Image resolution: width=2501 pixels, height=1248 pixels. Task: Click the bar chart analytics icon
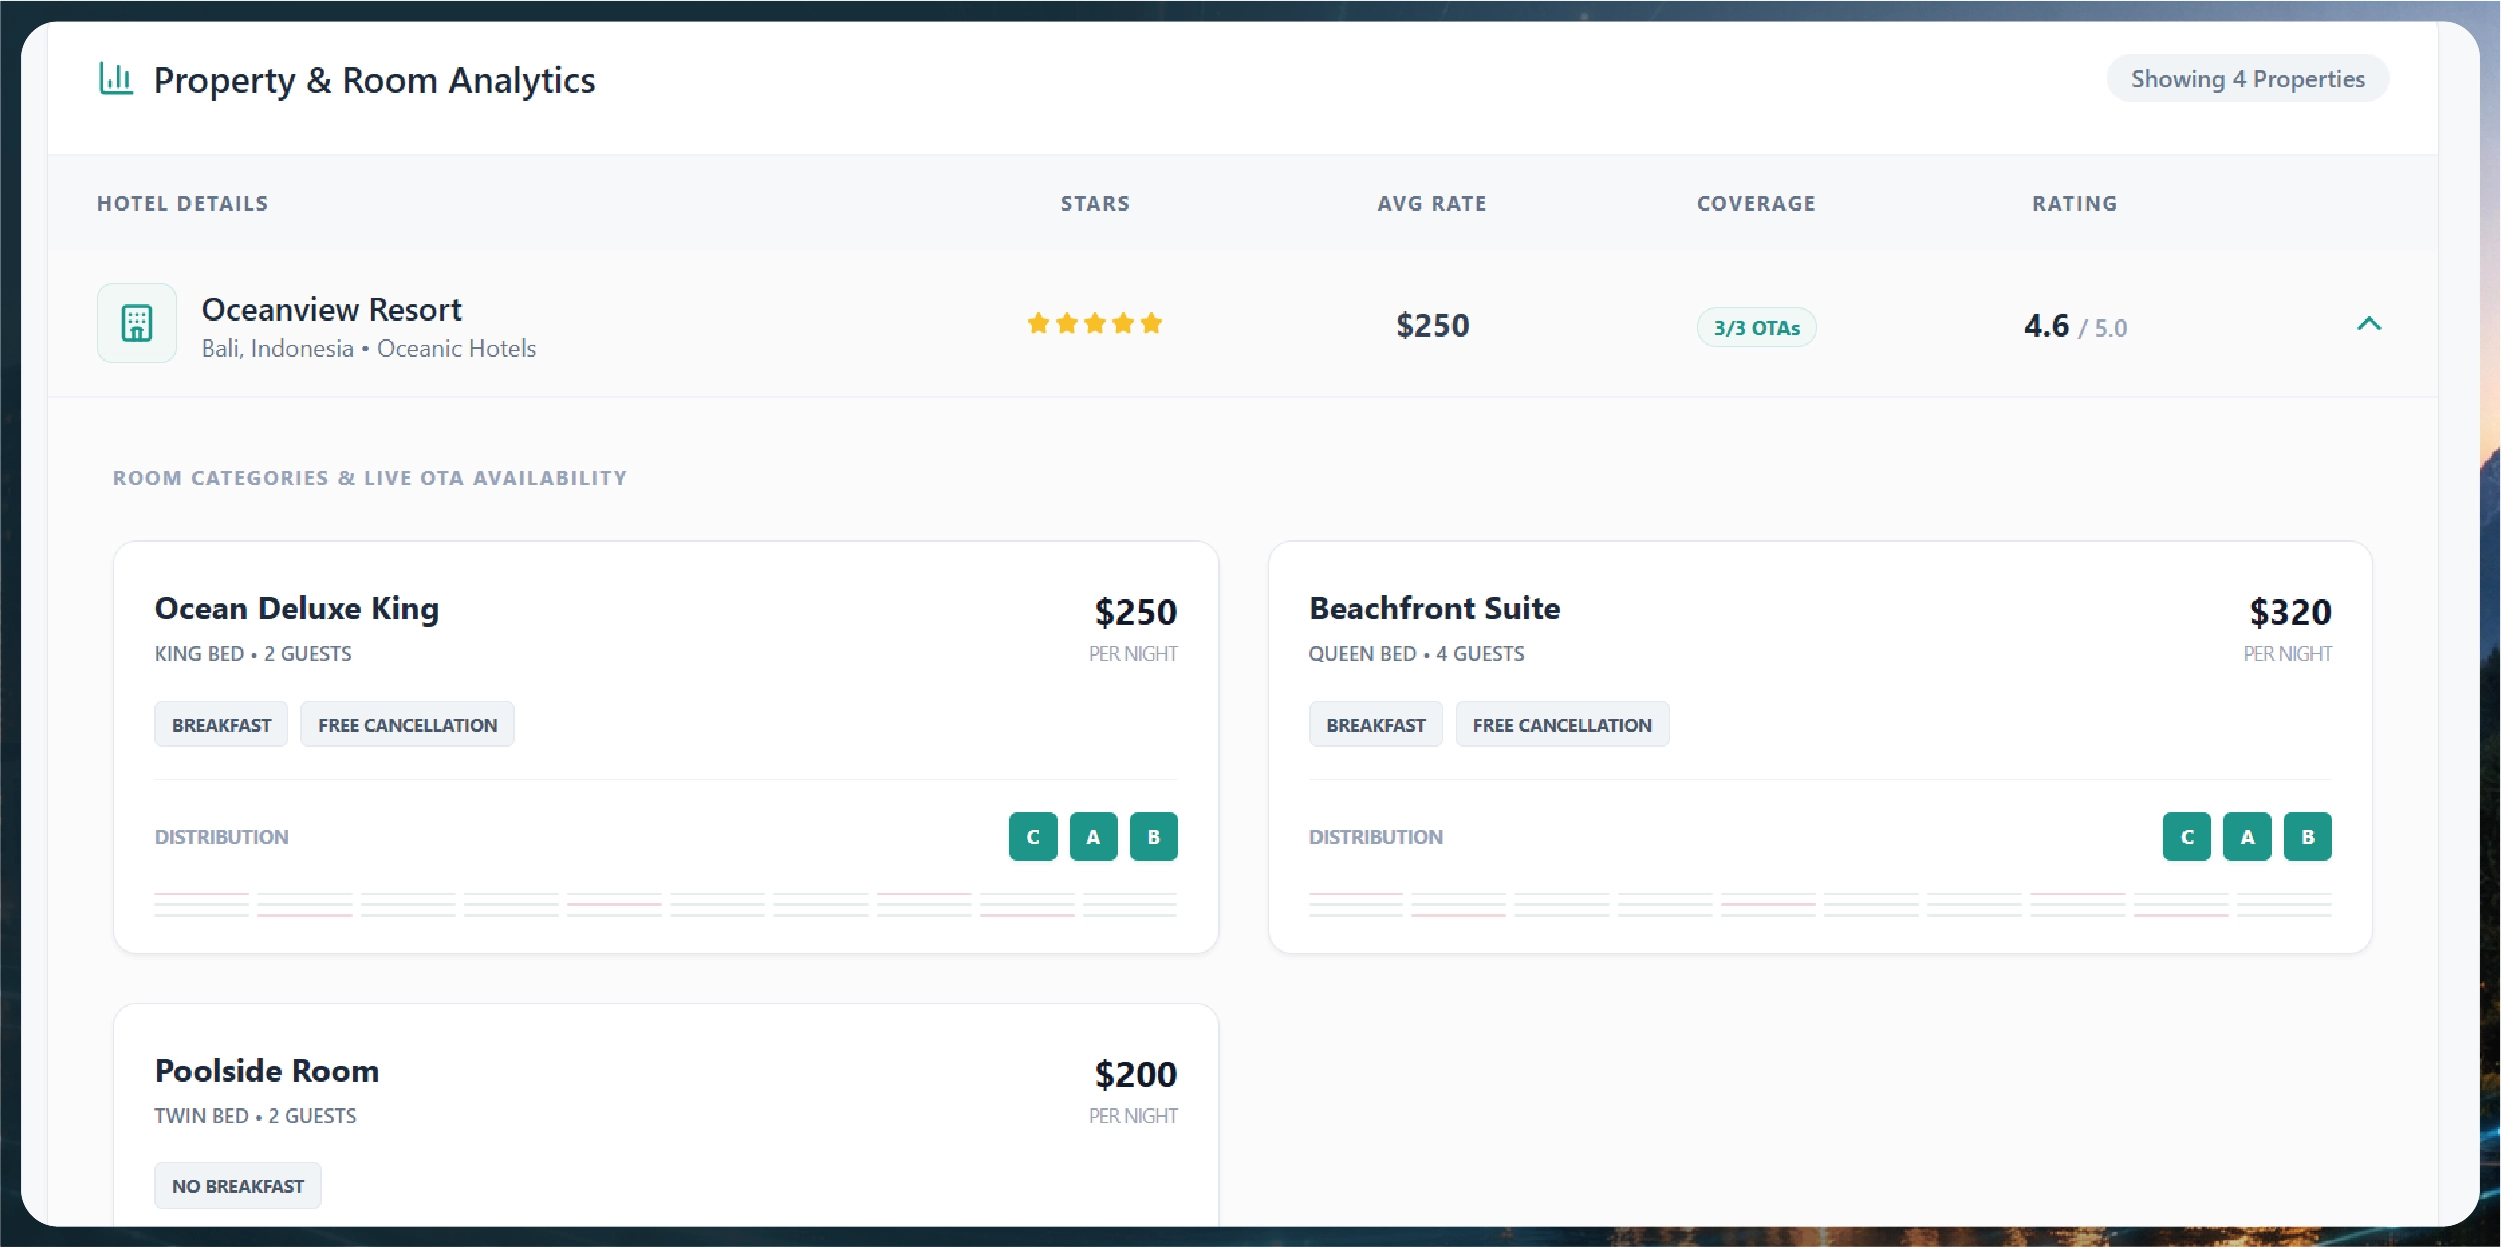(x=116, y=78)
